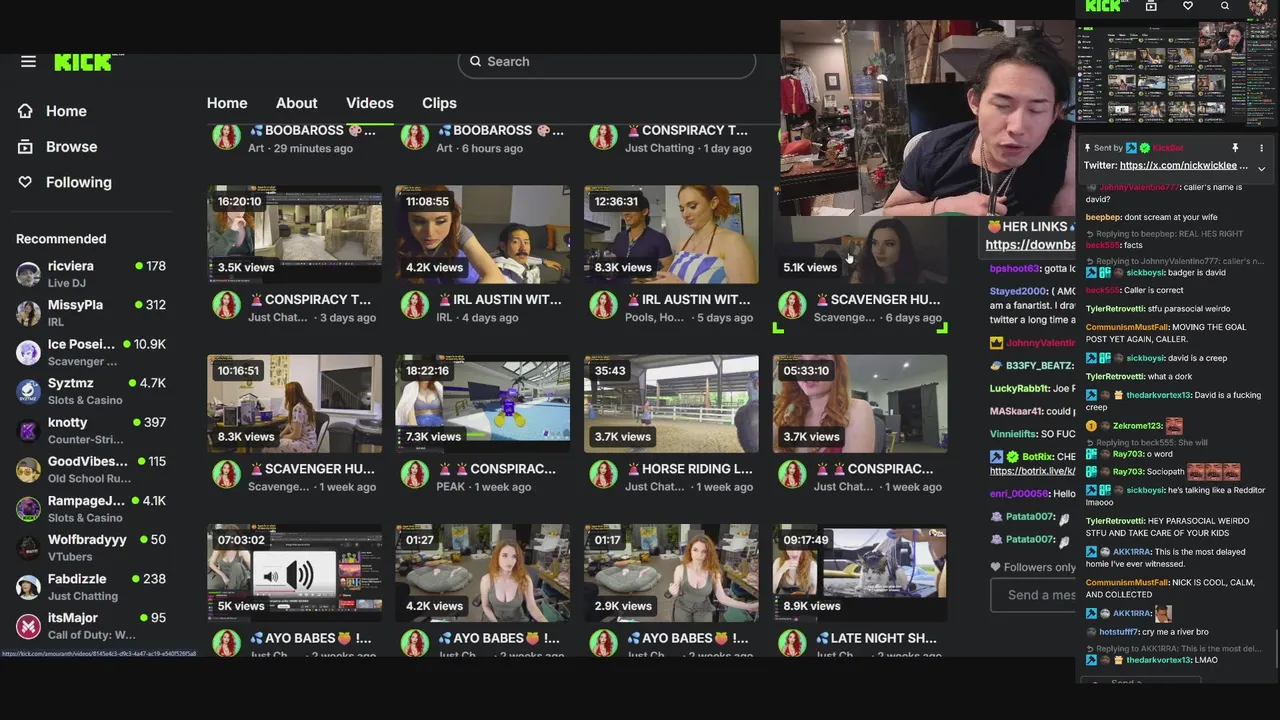Screen dimensions: 1280x720
Task: Click the Send a message chat box
Action: point(1033,595)
